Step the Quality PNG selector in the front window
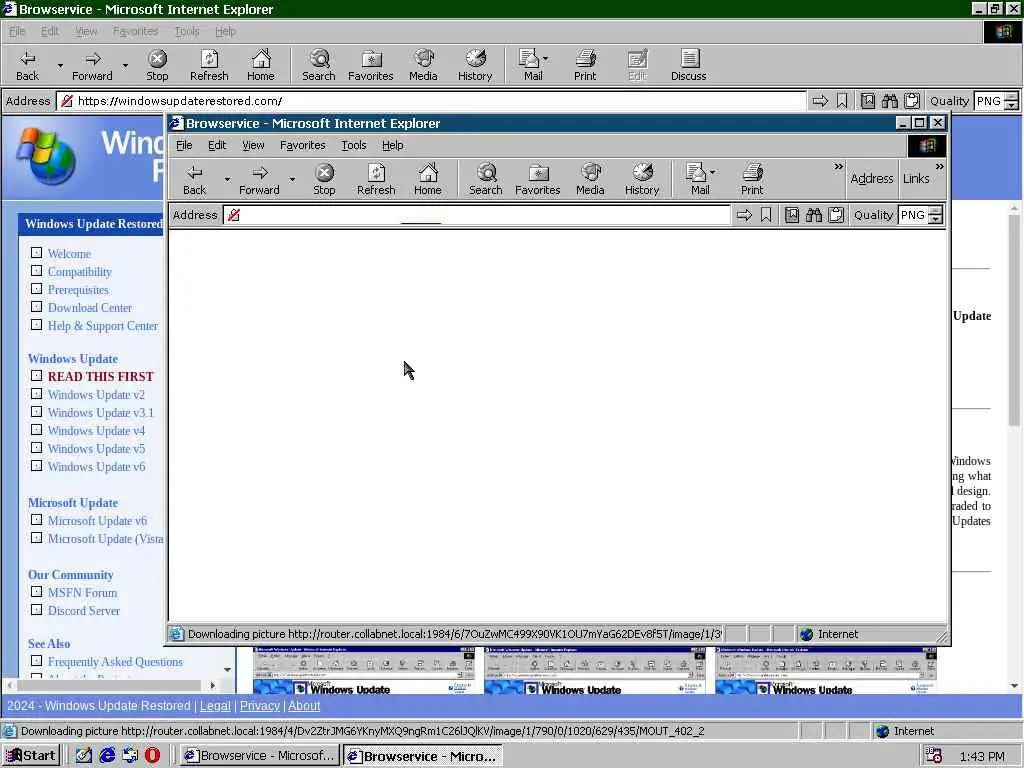 click(x=935, y=215)
